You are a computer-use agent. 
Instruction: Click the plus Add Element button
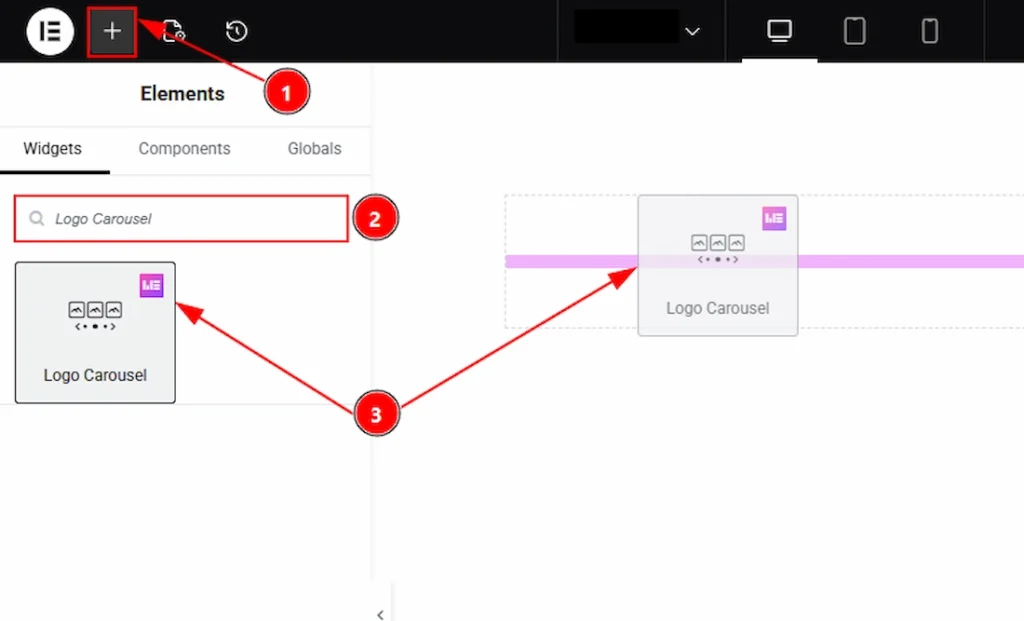tap(112, 31)
